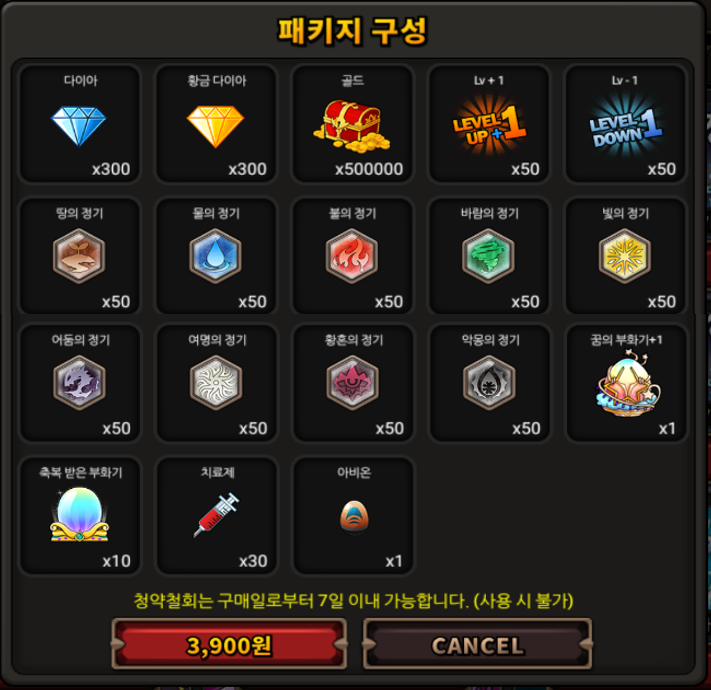The image size is (711, 690).
Task: Click the blue 다이아 diamond icon
Action: point(78,126)
